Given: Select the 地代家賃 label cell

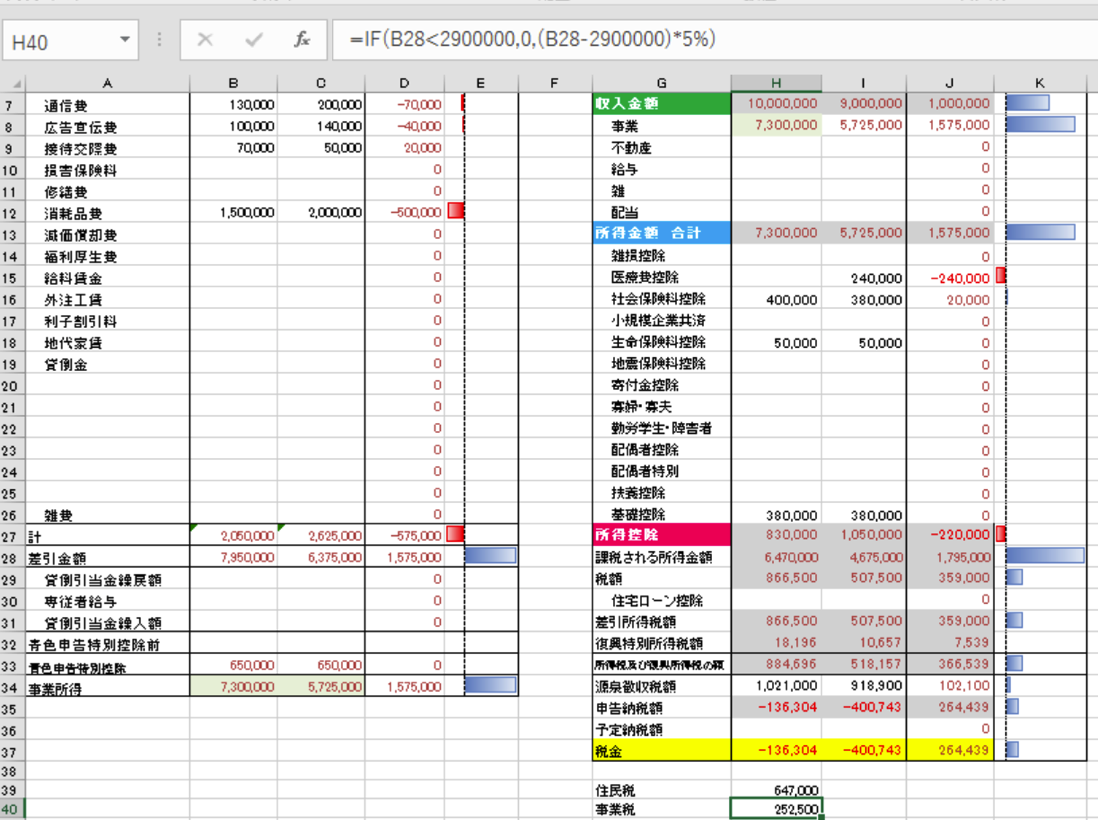Looking at the screenshot, I should [107, 342].
